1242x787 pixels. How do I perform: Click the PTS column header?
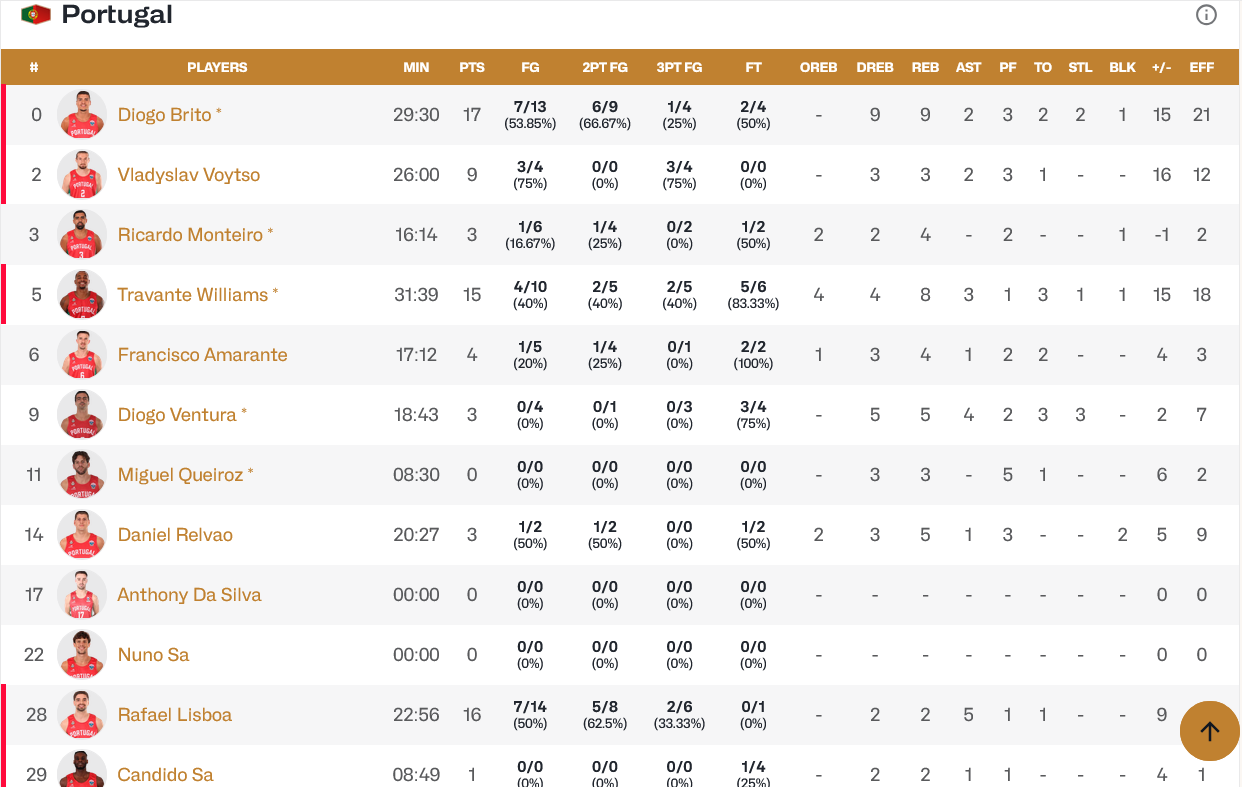tap(472, 67)
